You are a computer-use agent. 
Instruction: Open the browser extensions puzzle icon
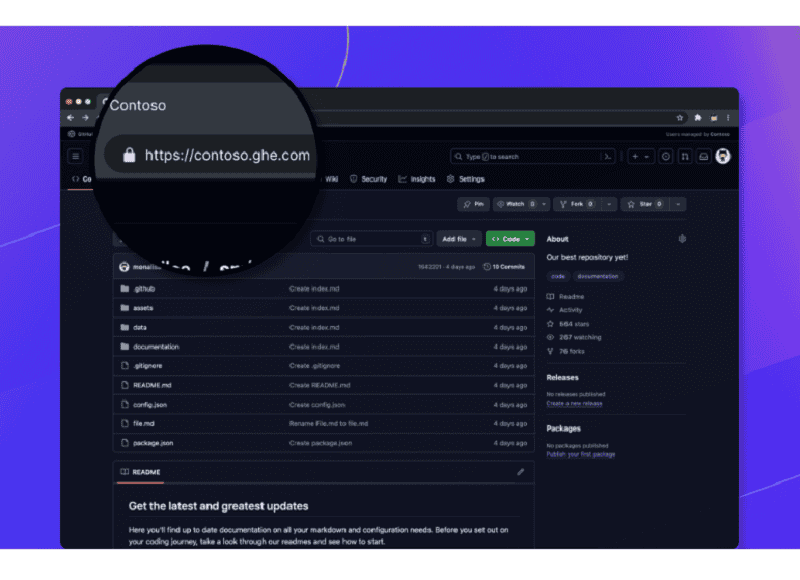697,118
